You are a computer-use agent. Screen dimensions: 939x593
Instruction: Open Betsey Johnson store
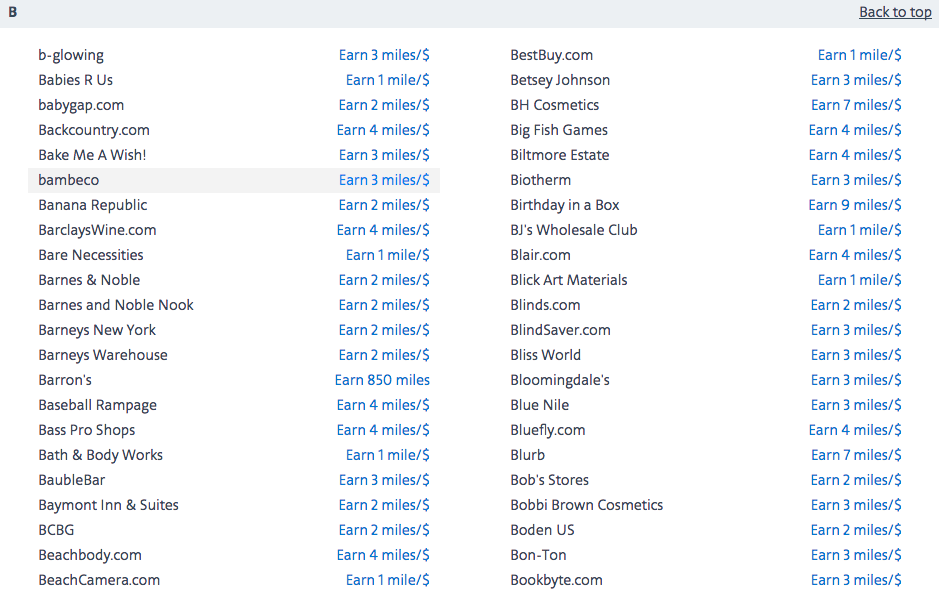point(560,80)
